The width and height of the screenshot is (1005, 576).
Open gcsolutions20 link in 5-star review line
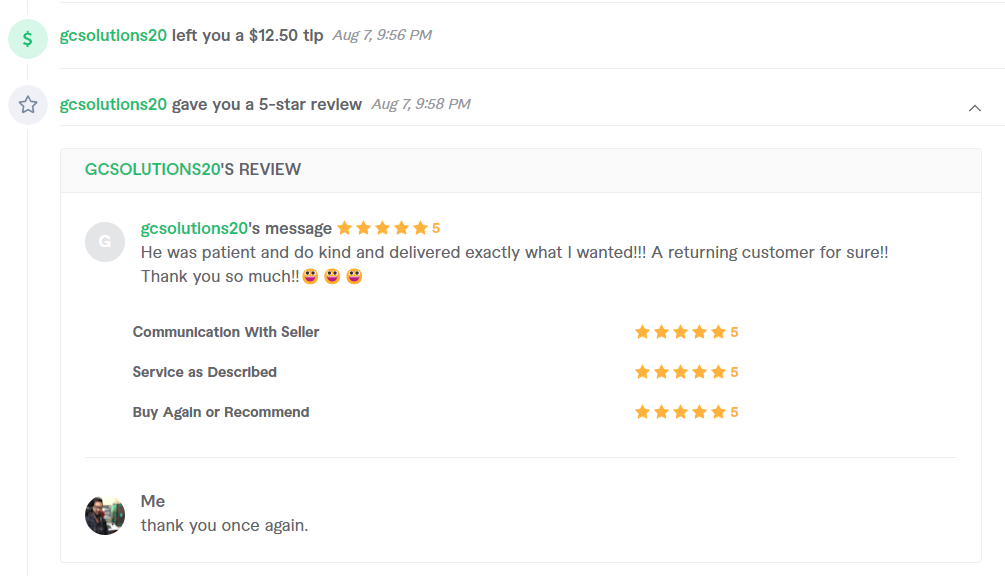coord(113,104)
